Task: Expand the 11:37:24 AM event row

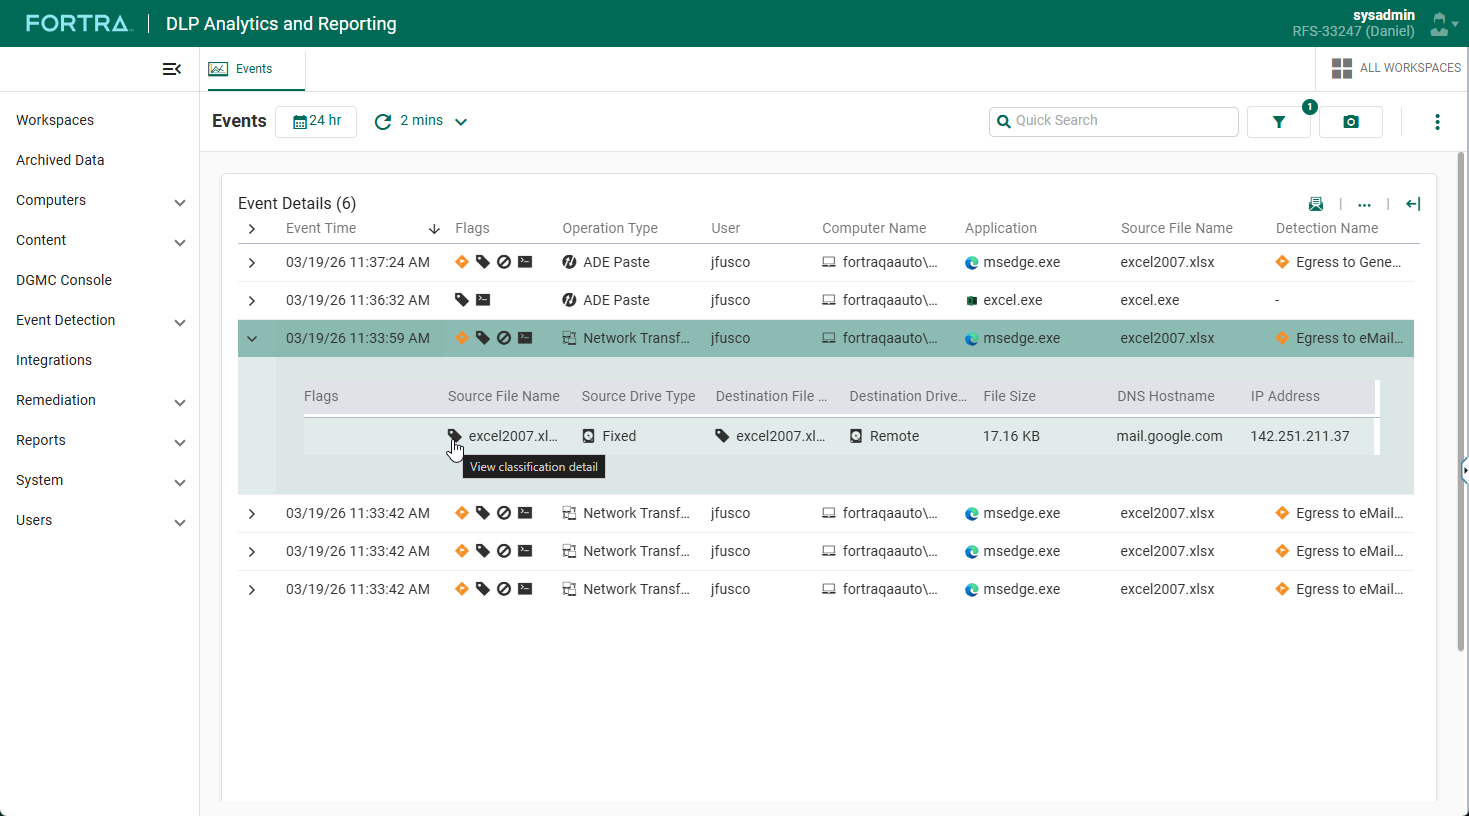Action: tap(252, 263)
